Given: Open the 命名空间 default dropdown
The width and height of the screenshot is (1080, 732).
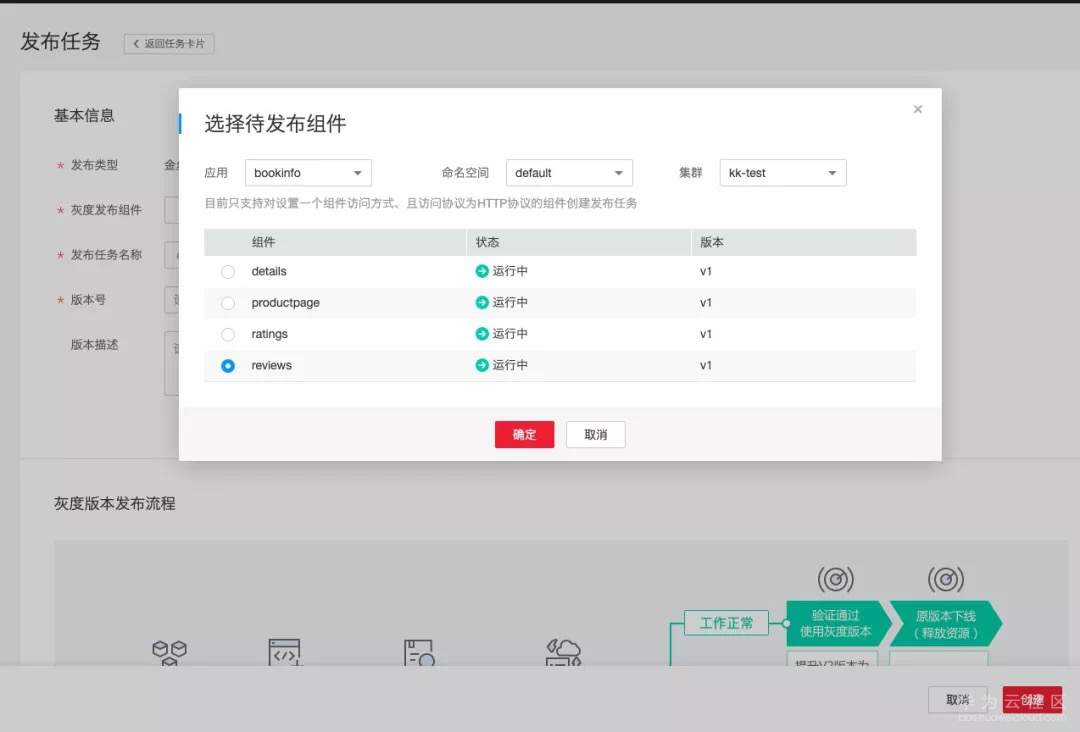Looking at the screenshot, I should (569, 173).
